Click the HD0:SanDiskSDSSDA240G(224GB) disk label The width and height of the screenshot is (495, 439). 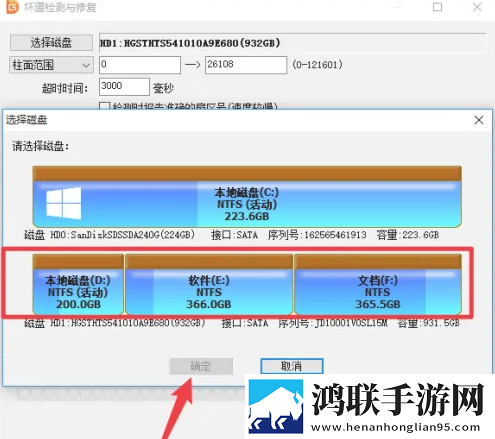click(x=122, y=235)
